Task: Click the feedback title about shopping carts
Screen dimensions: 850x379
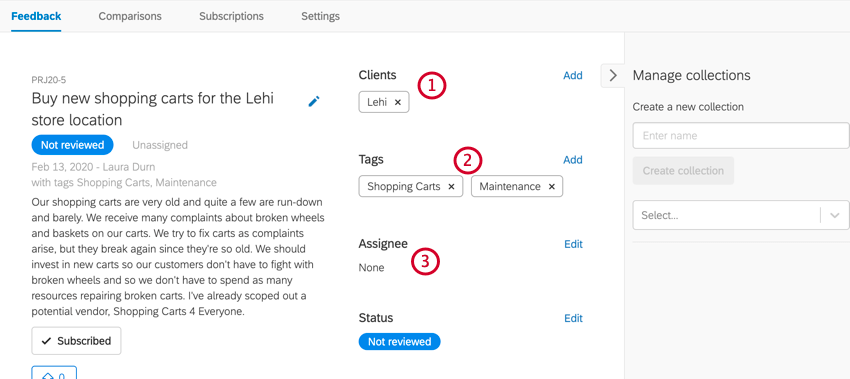Action: pyautogui.click(x=153, y=109)
